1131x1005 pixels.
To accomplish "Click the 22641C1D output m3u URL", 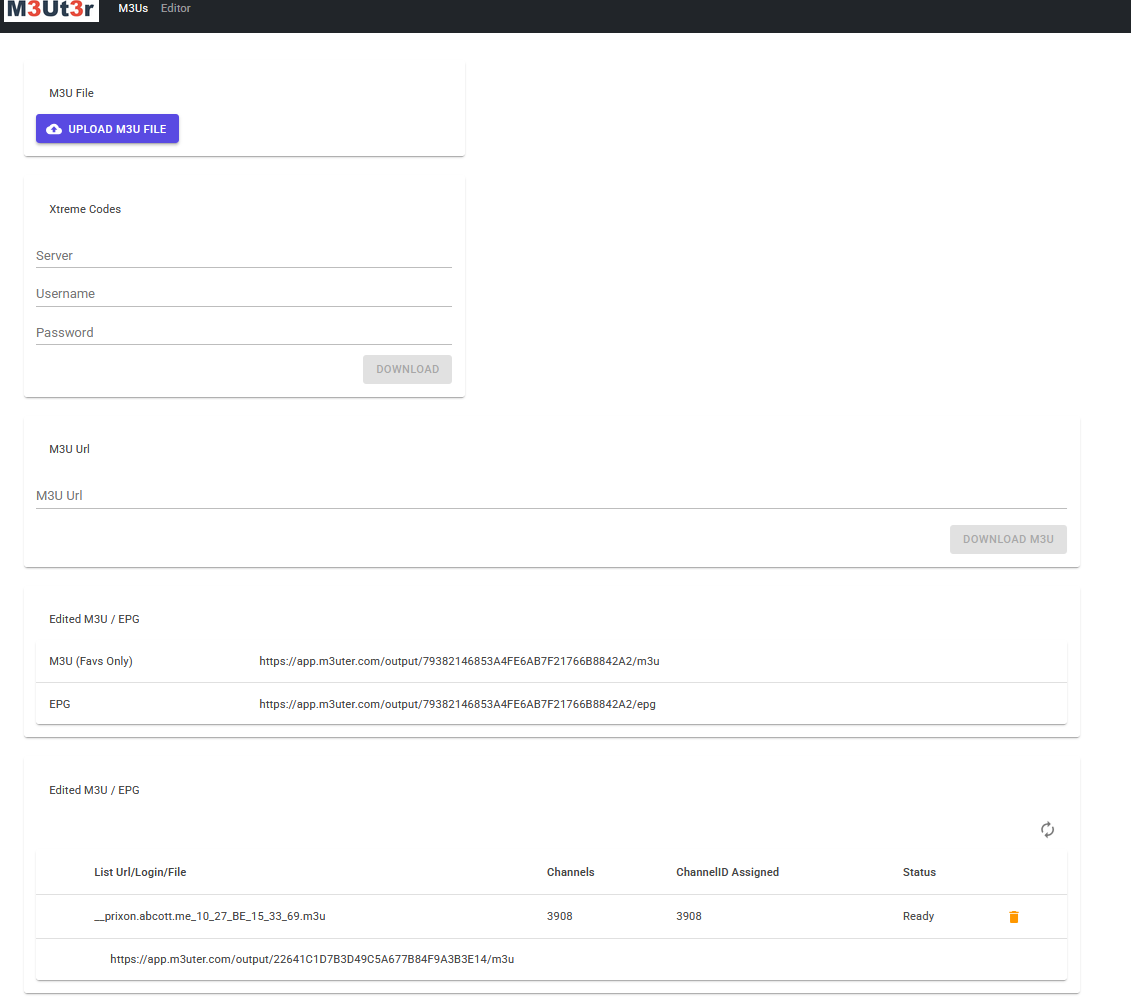I will pyautogui.click(x=312, y=959).
